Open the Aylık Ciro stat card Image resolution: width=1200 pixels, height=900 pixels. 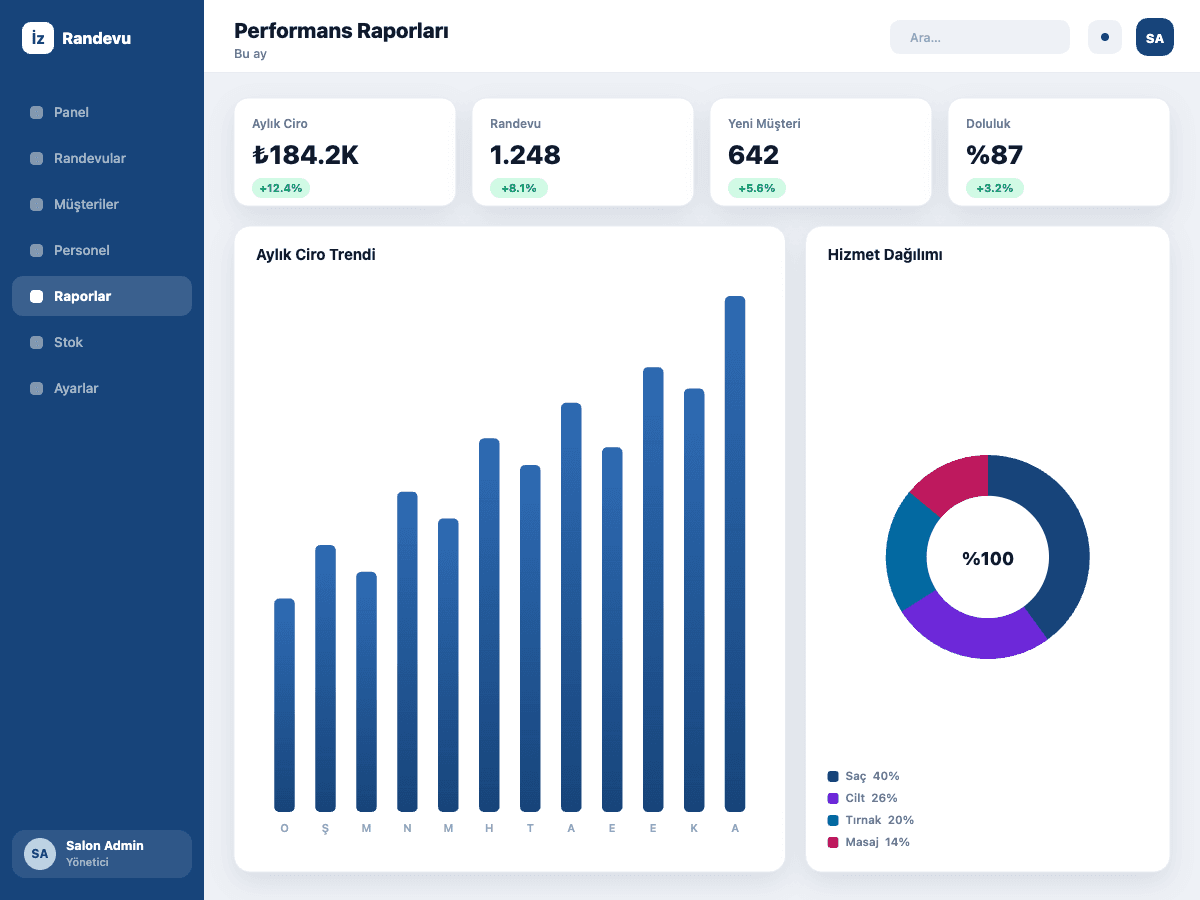coord(345,152)
